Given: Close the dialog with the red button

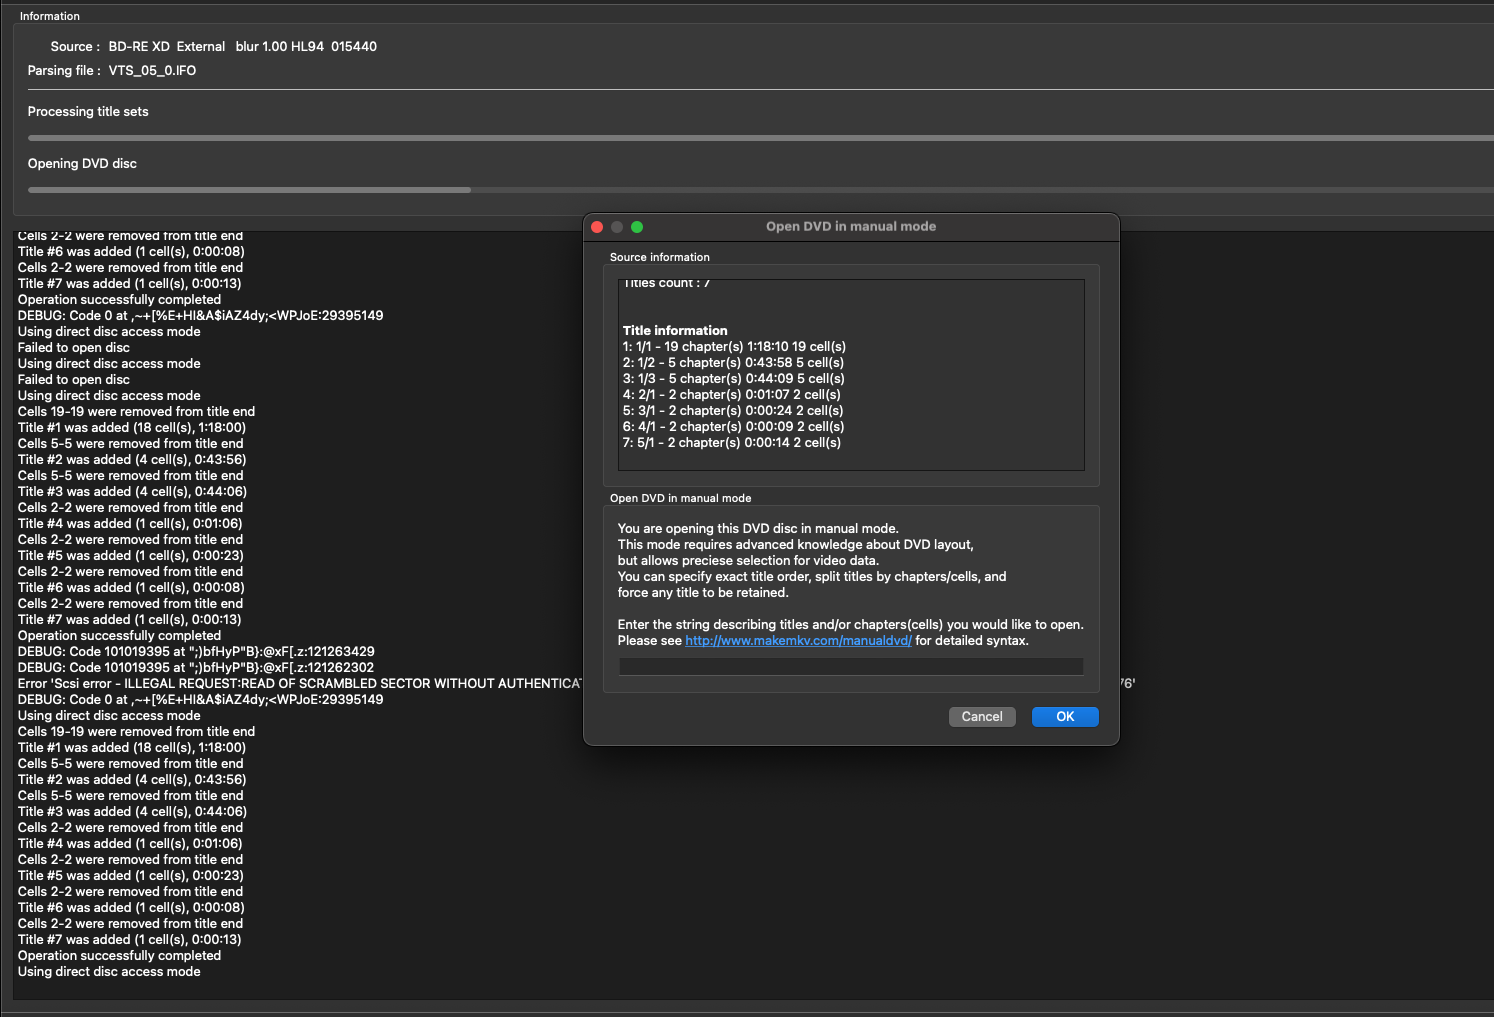Looking at the screenshot, I should [x=597, y=227].
